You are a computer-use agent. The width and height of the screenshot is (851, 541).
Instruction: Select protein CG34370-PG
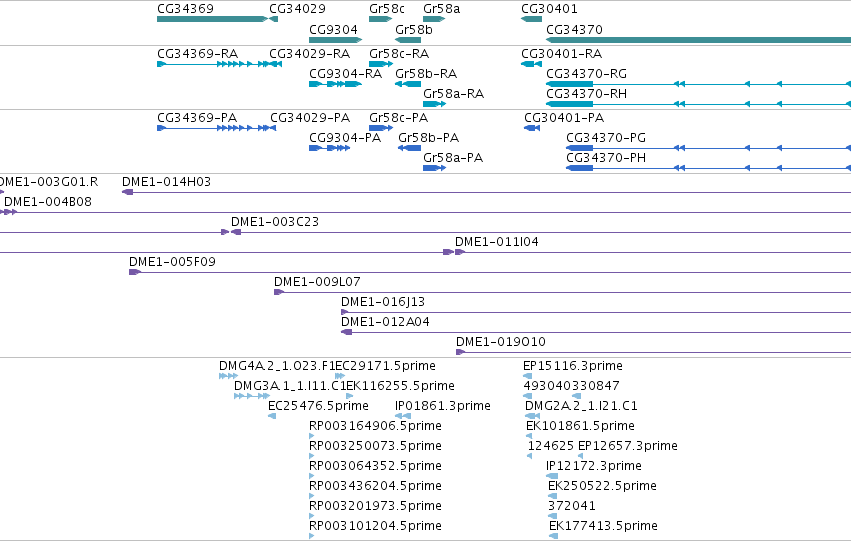tap(708, 148)
